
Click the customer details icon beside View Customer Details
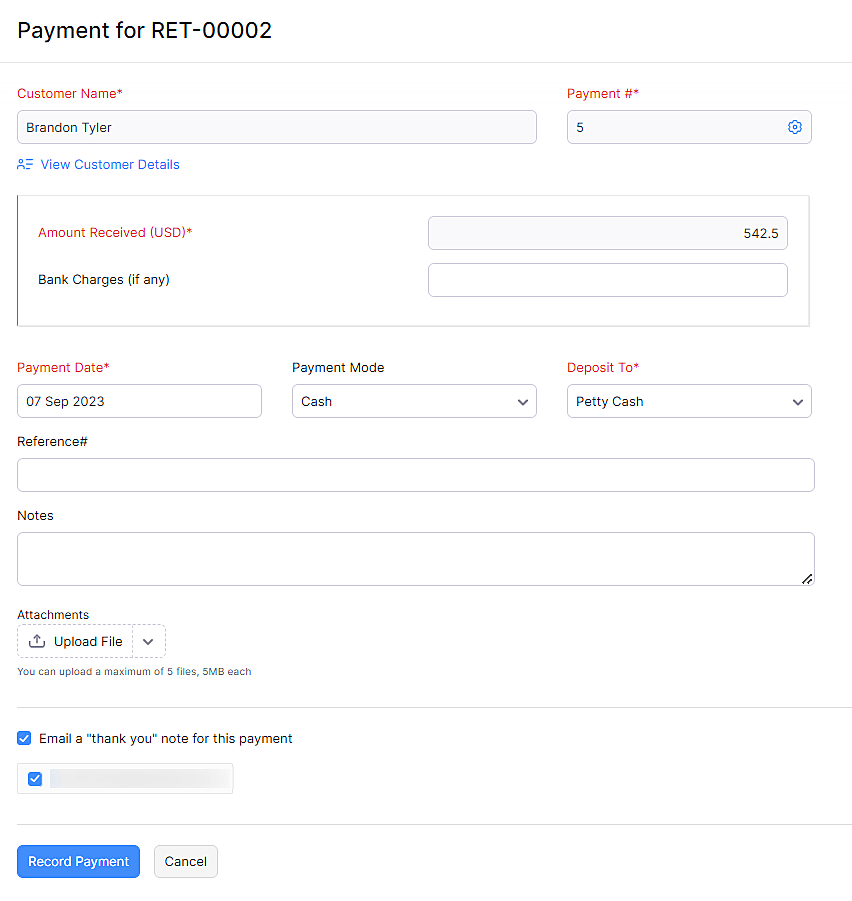(x=24, y=164)
